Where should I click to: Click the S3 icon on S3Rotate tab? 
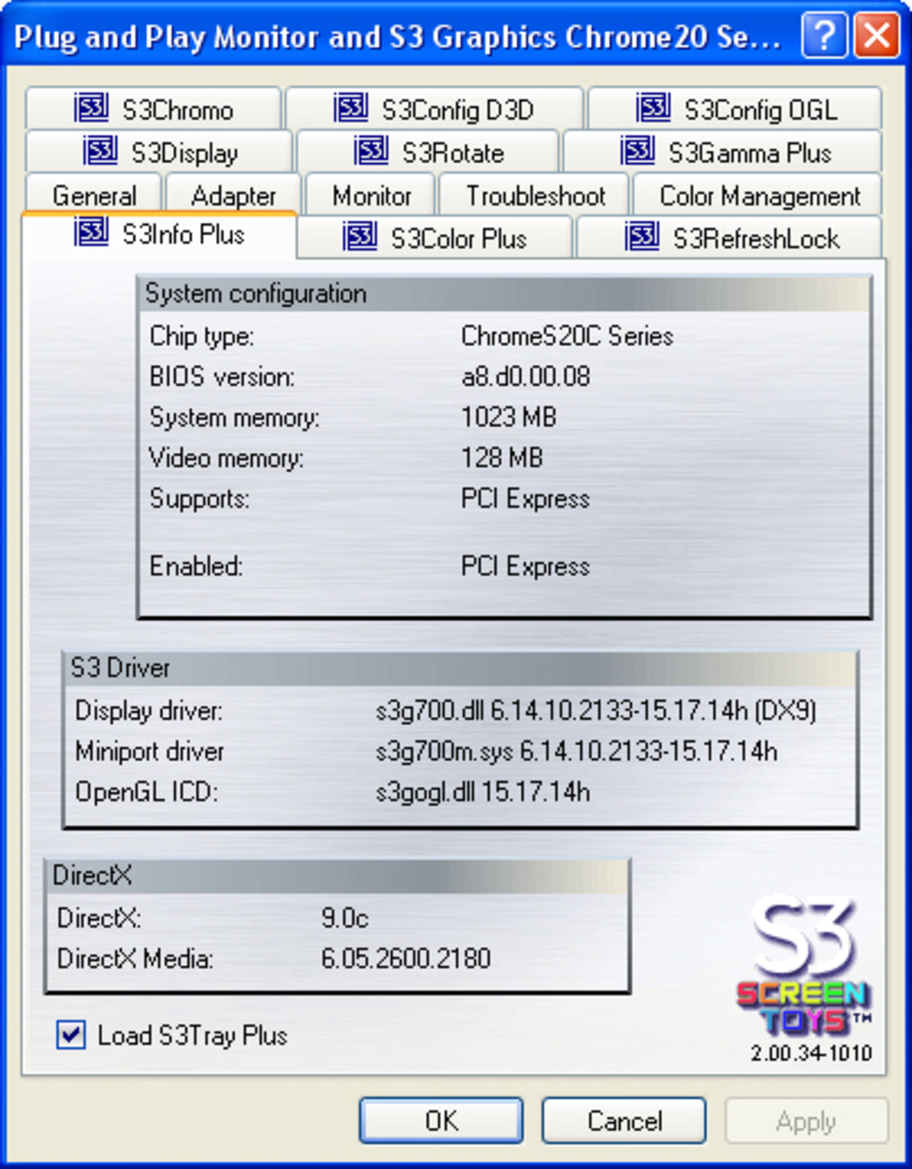point(371,151)
